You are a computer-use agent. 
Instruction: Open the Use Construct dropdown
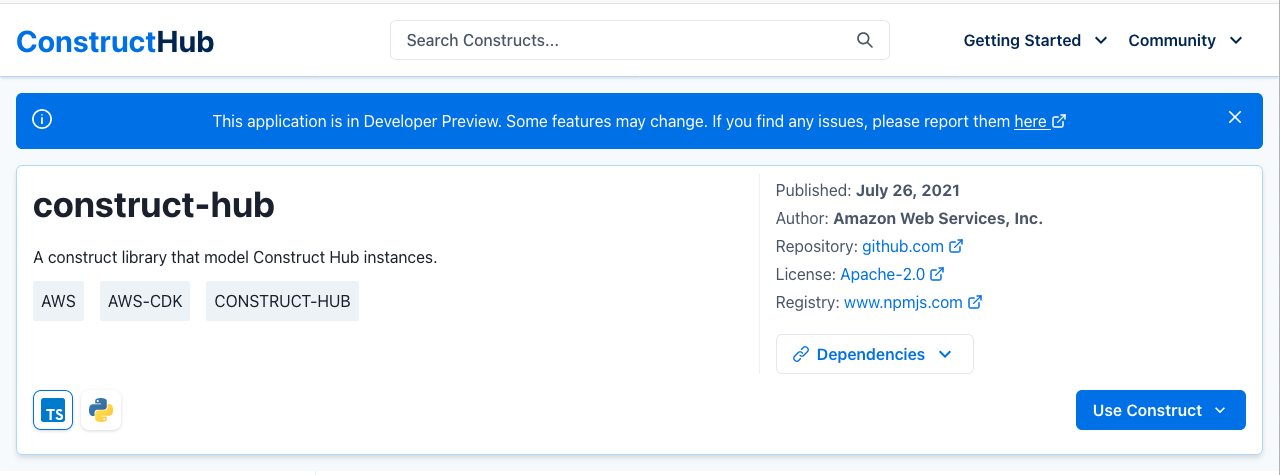1161,410
